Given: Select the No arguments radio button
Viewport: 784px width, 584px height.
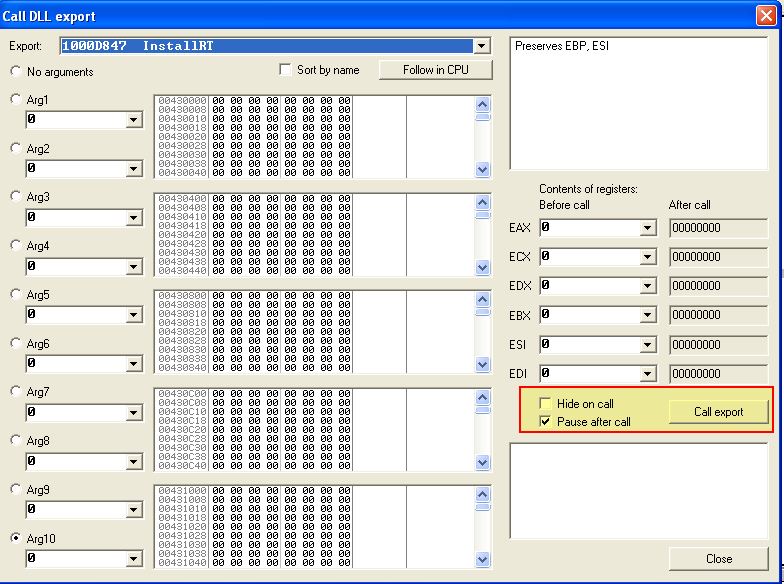Looking at the screenshot, I should [16, 72].
